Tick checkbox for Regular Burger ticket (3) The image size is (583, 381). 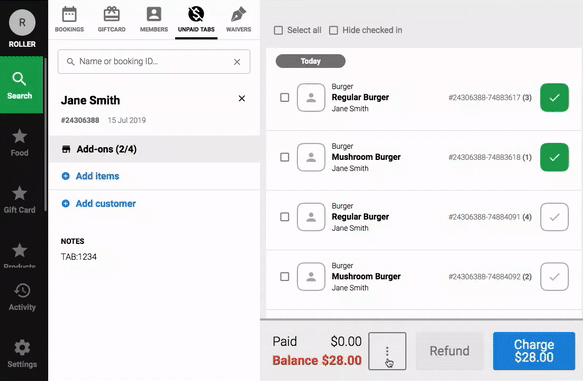[x=284, y=97]
